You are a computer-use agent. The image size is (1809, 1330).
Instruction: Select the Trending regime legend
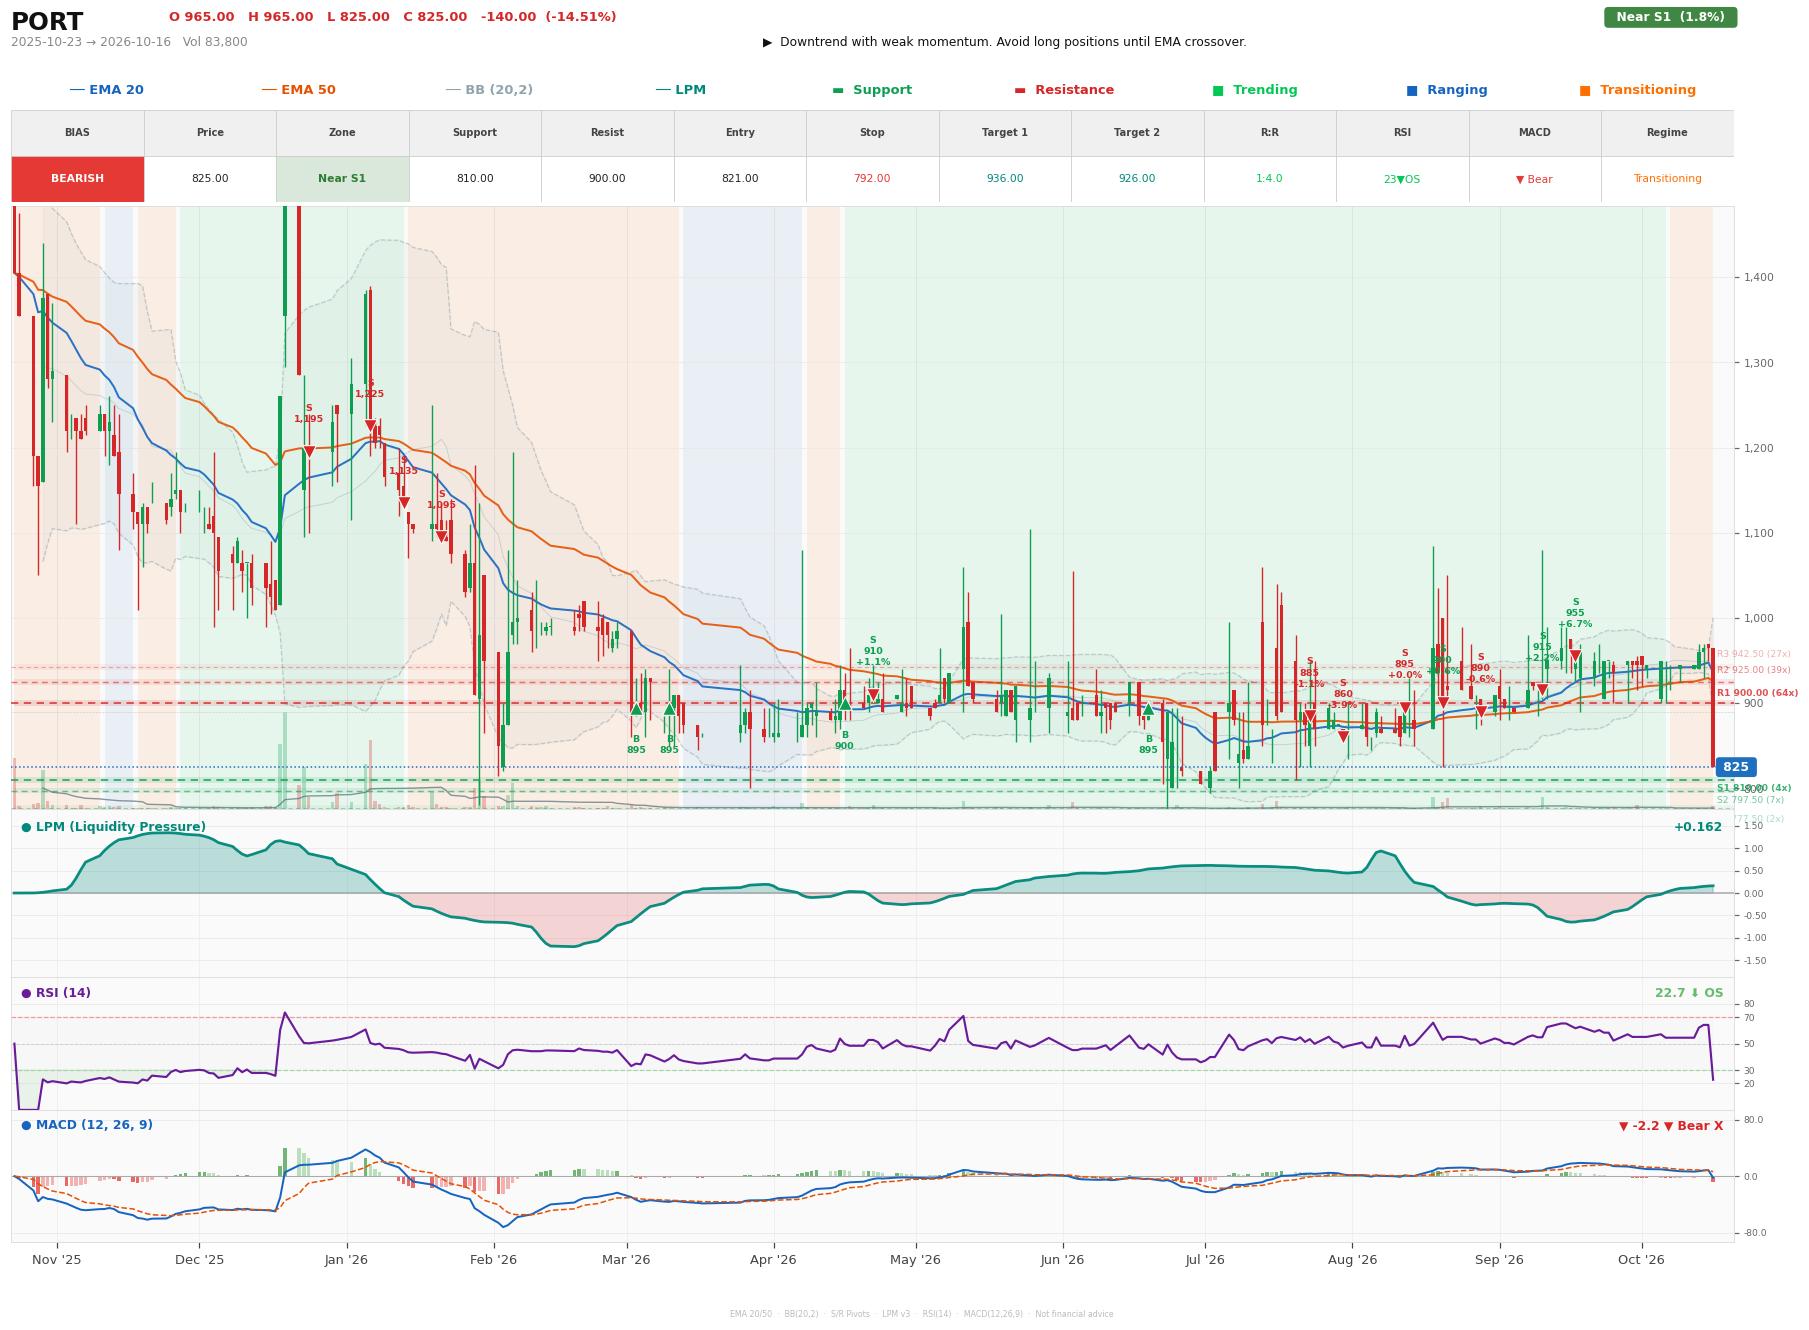click(1255, 90)
